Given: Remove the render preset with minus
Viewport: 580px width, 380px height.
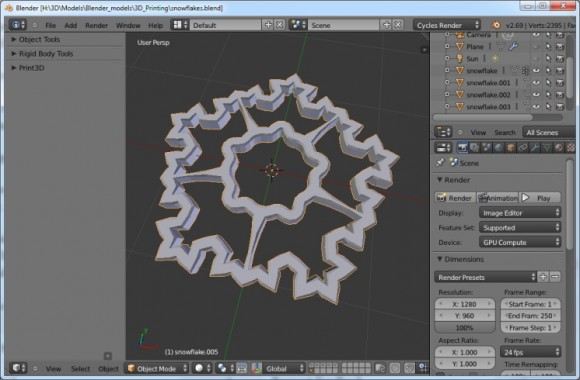Looking at the screenshot, I should pos(555,277).
